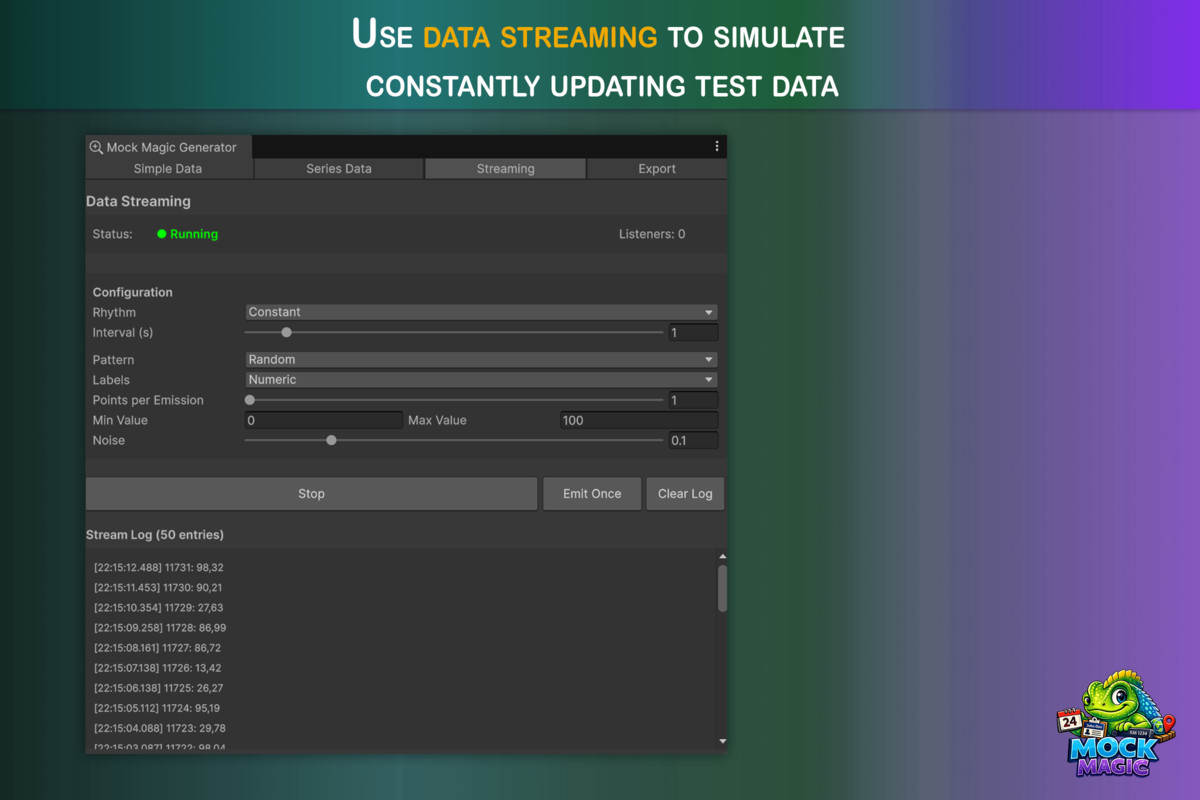
Task: Click the Stream Log (50 entries) heading
Action: pos(155,535)
